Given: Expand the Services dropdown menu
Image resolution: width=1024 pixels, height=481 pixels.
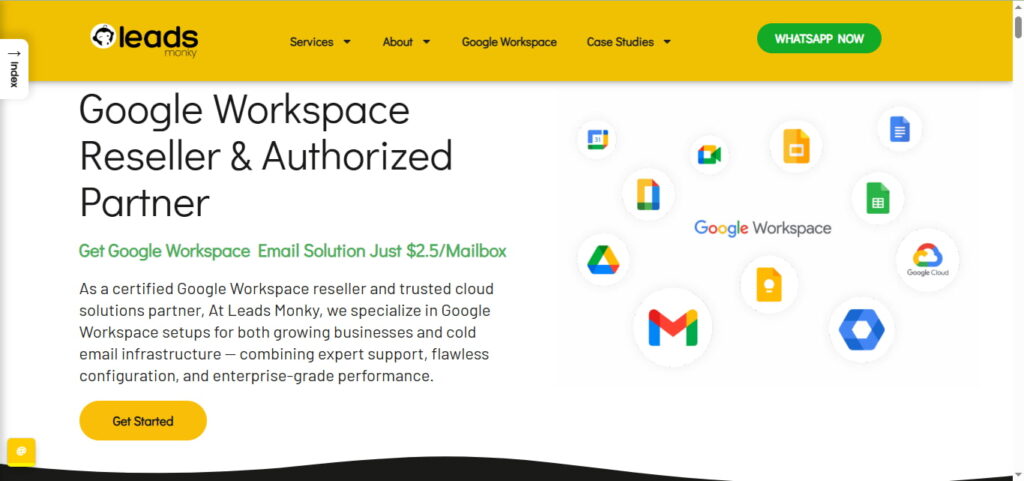Looking at the screenshot, I should pos(320,42).
